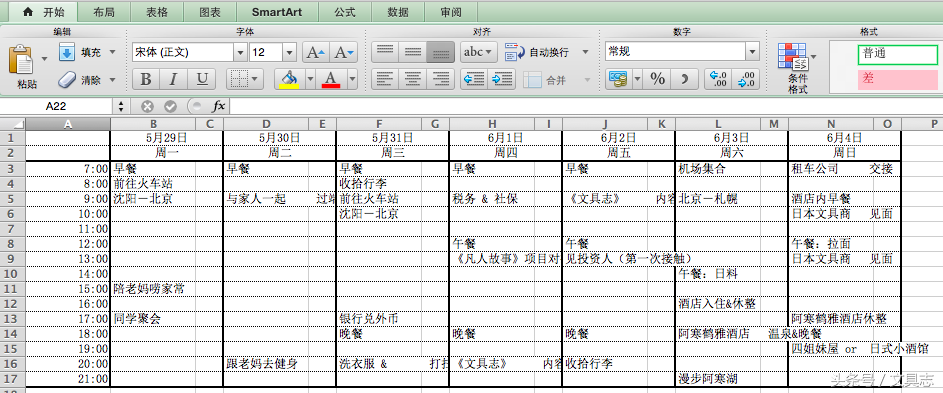The height and width of the screenshot is (393, 943).
Task: Click the font size field showing 12
Action: [266, 52]
